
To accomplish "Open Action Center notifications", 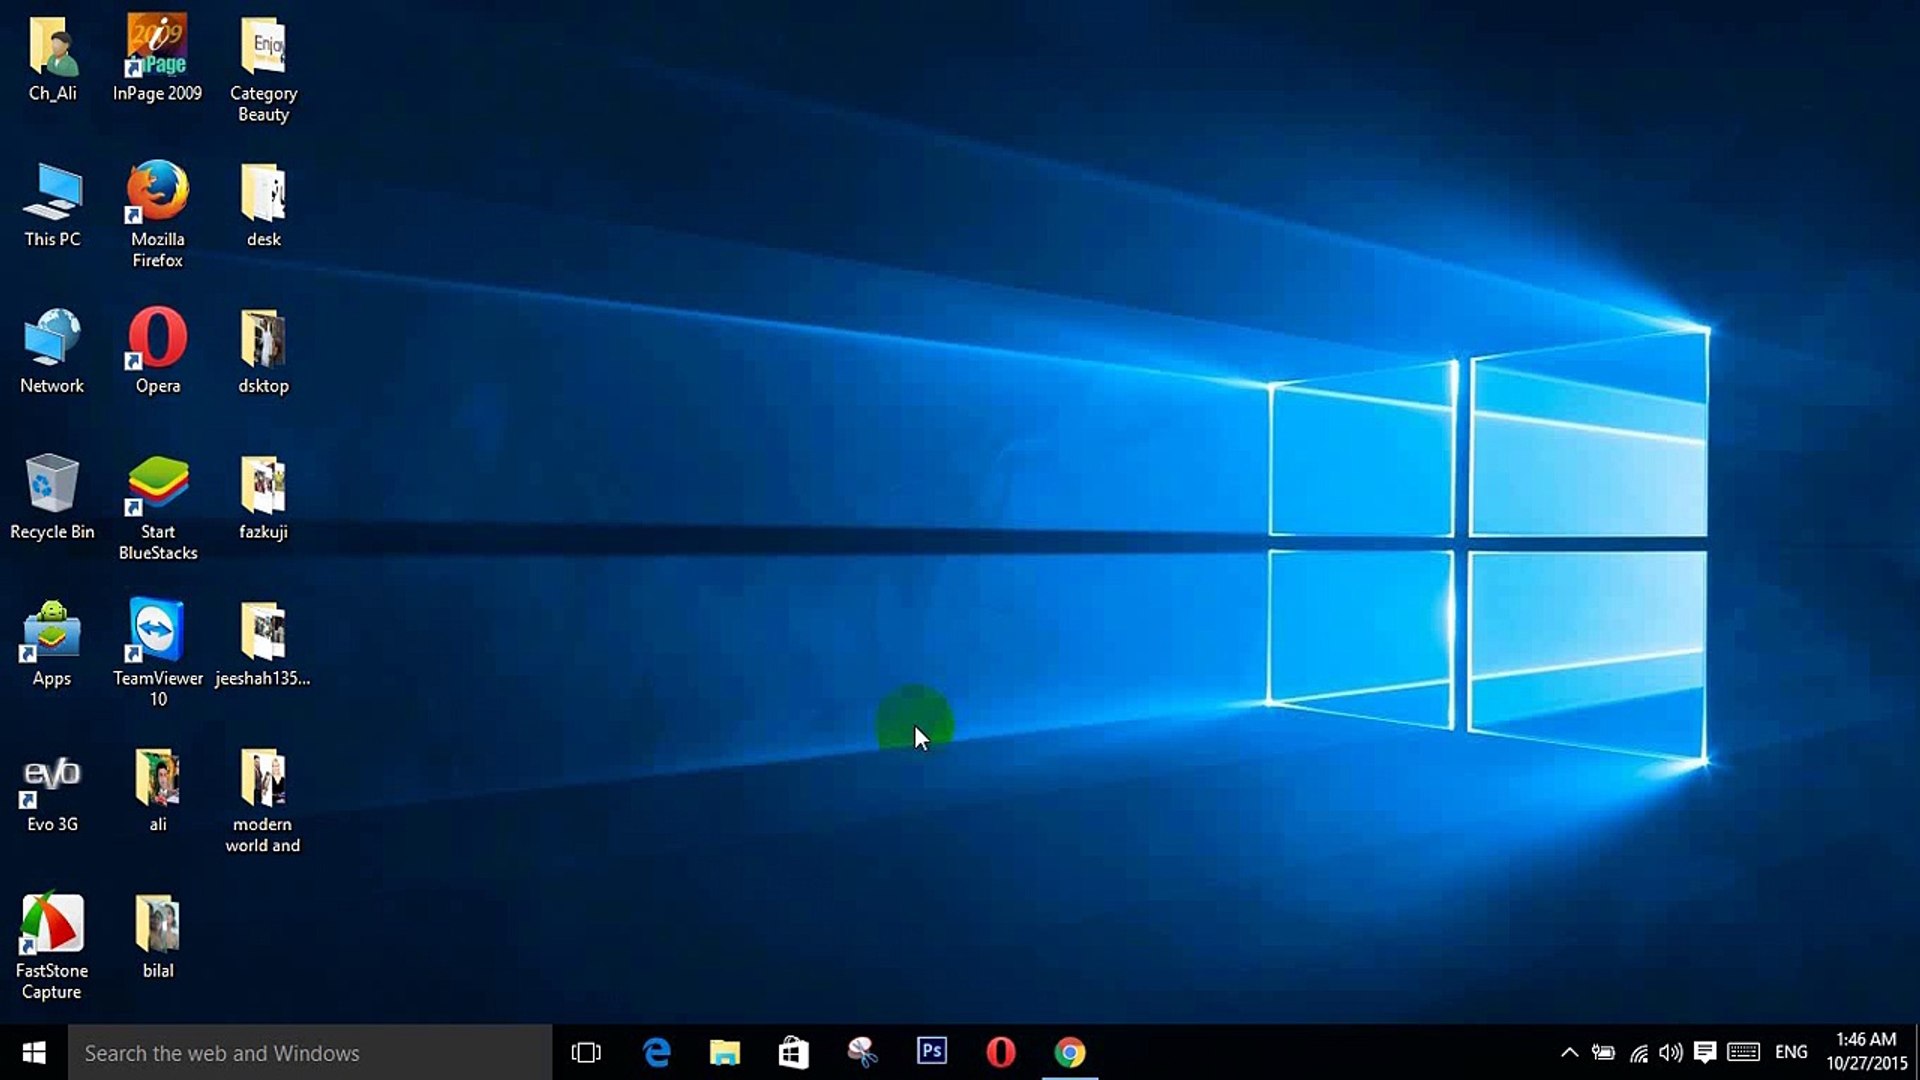I will point(1705,1052).
